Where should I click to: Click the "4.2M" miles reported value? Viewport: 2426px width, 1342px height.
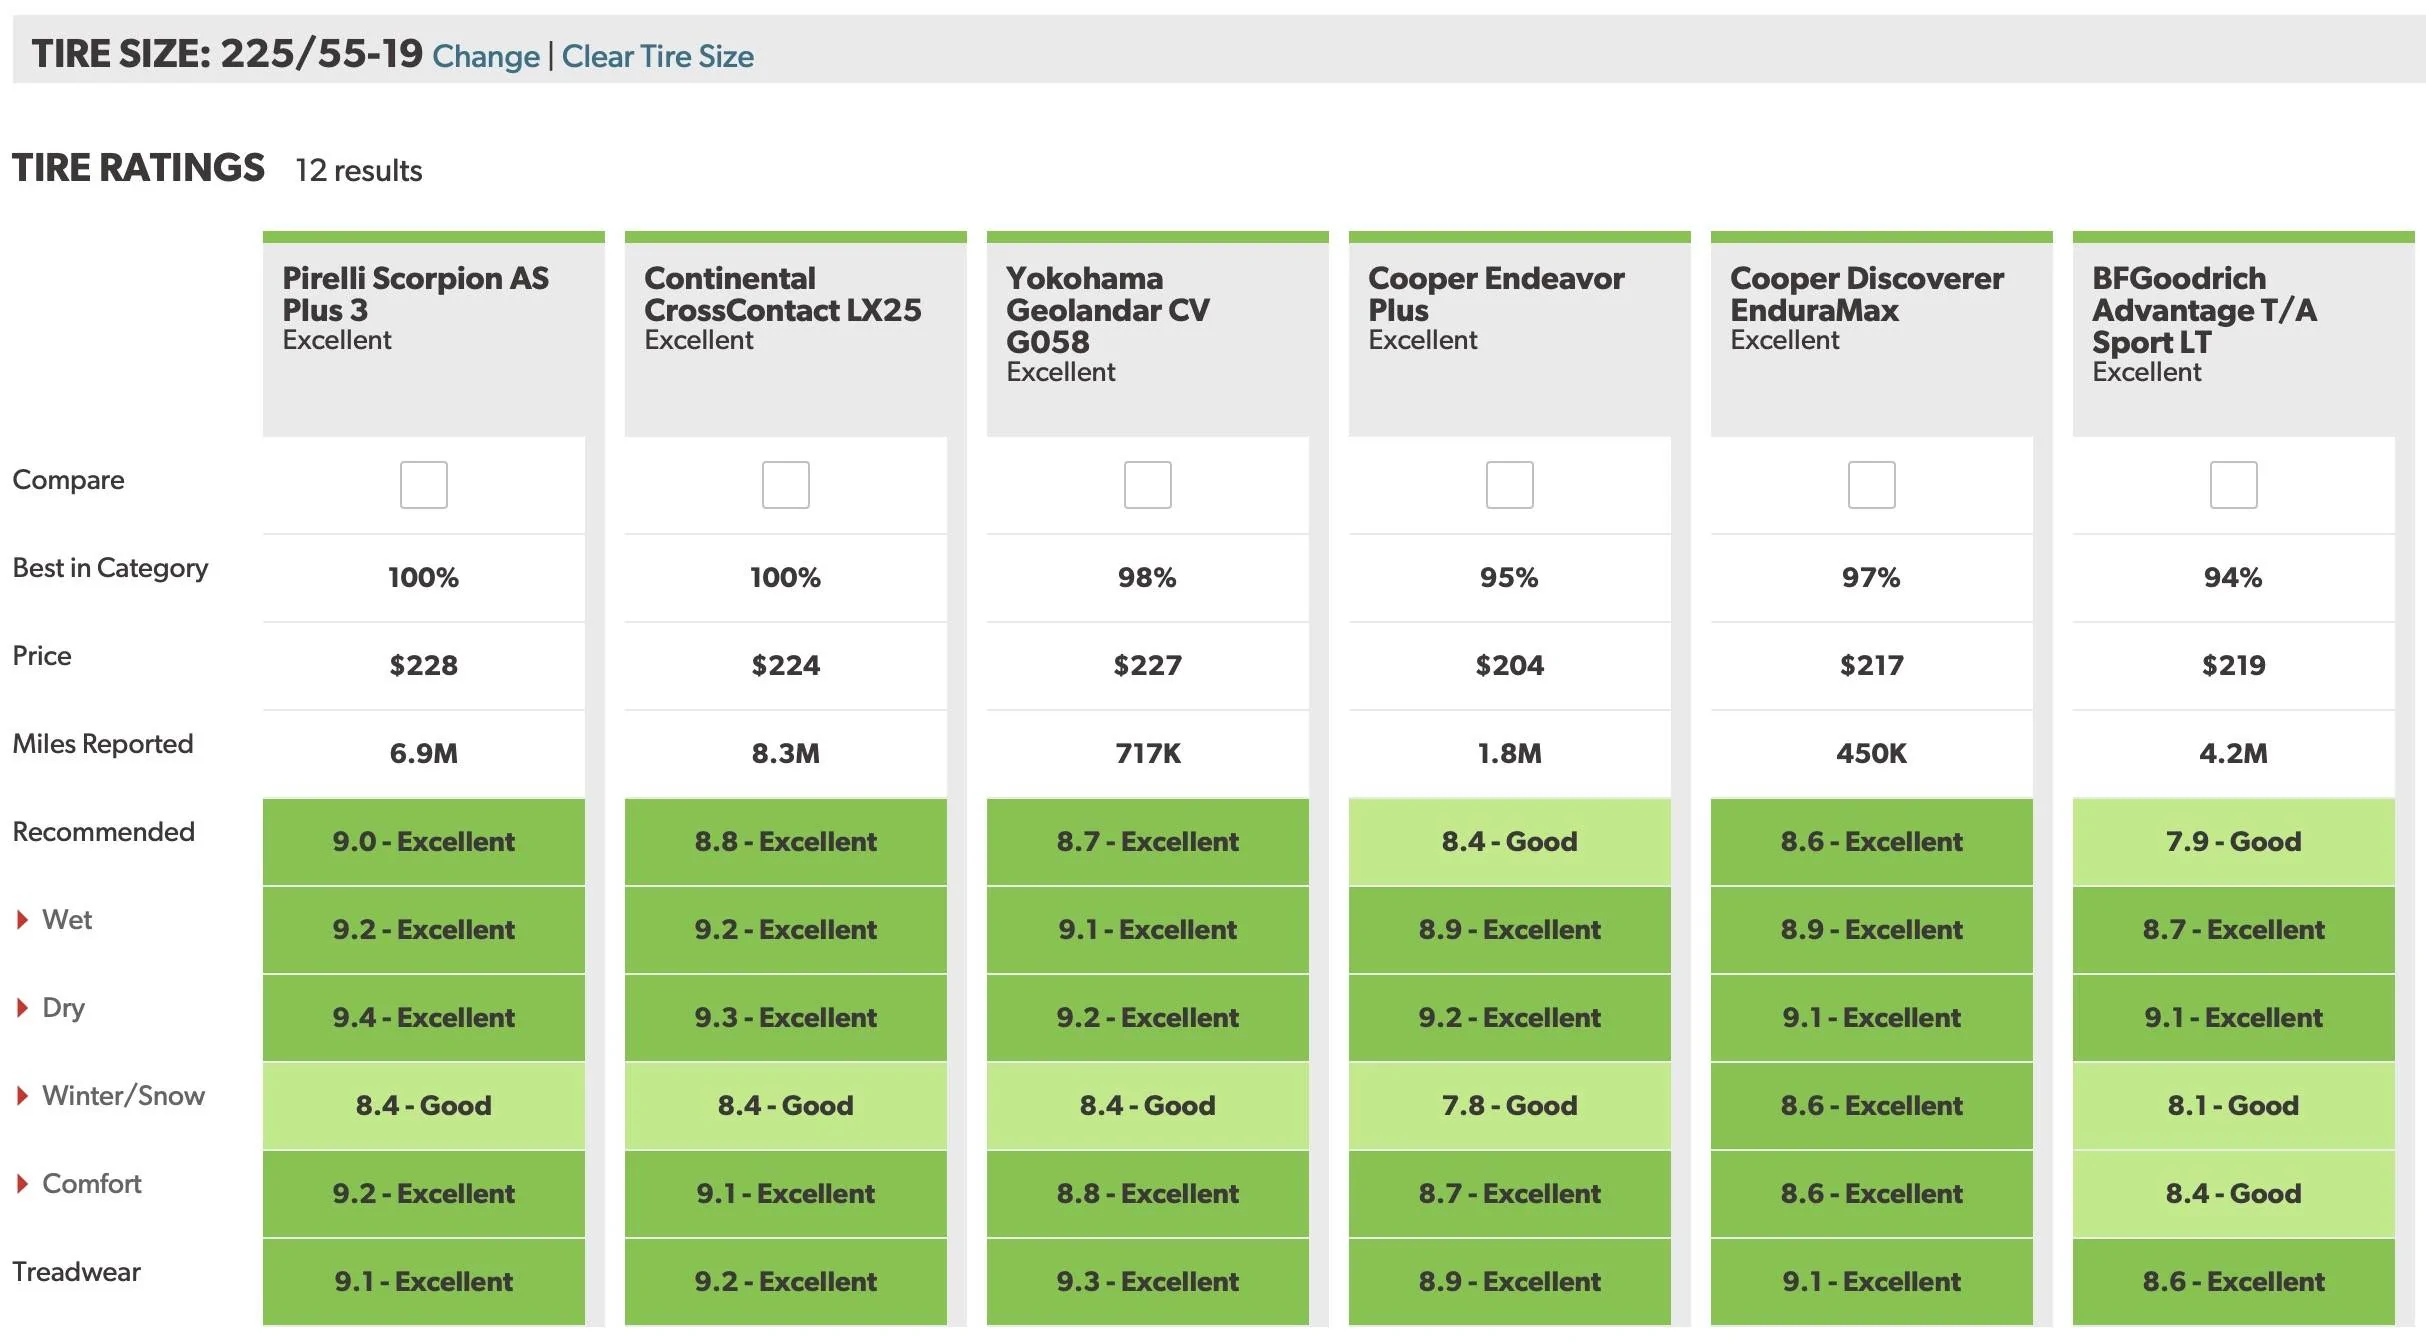coord(2234,753)
